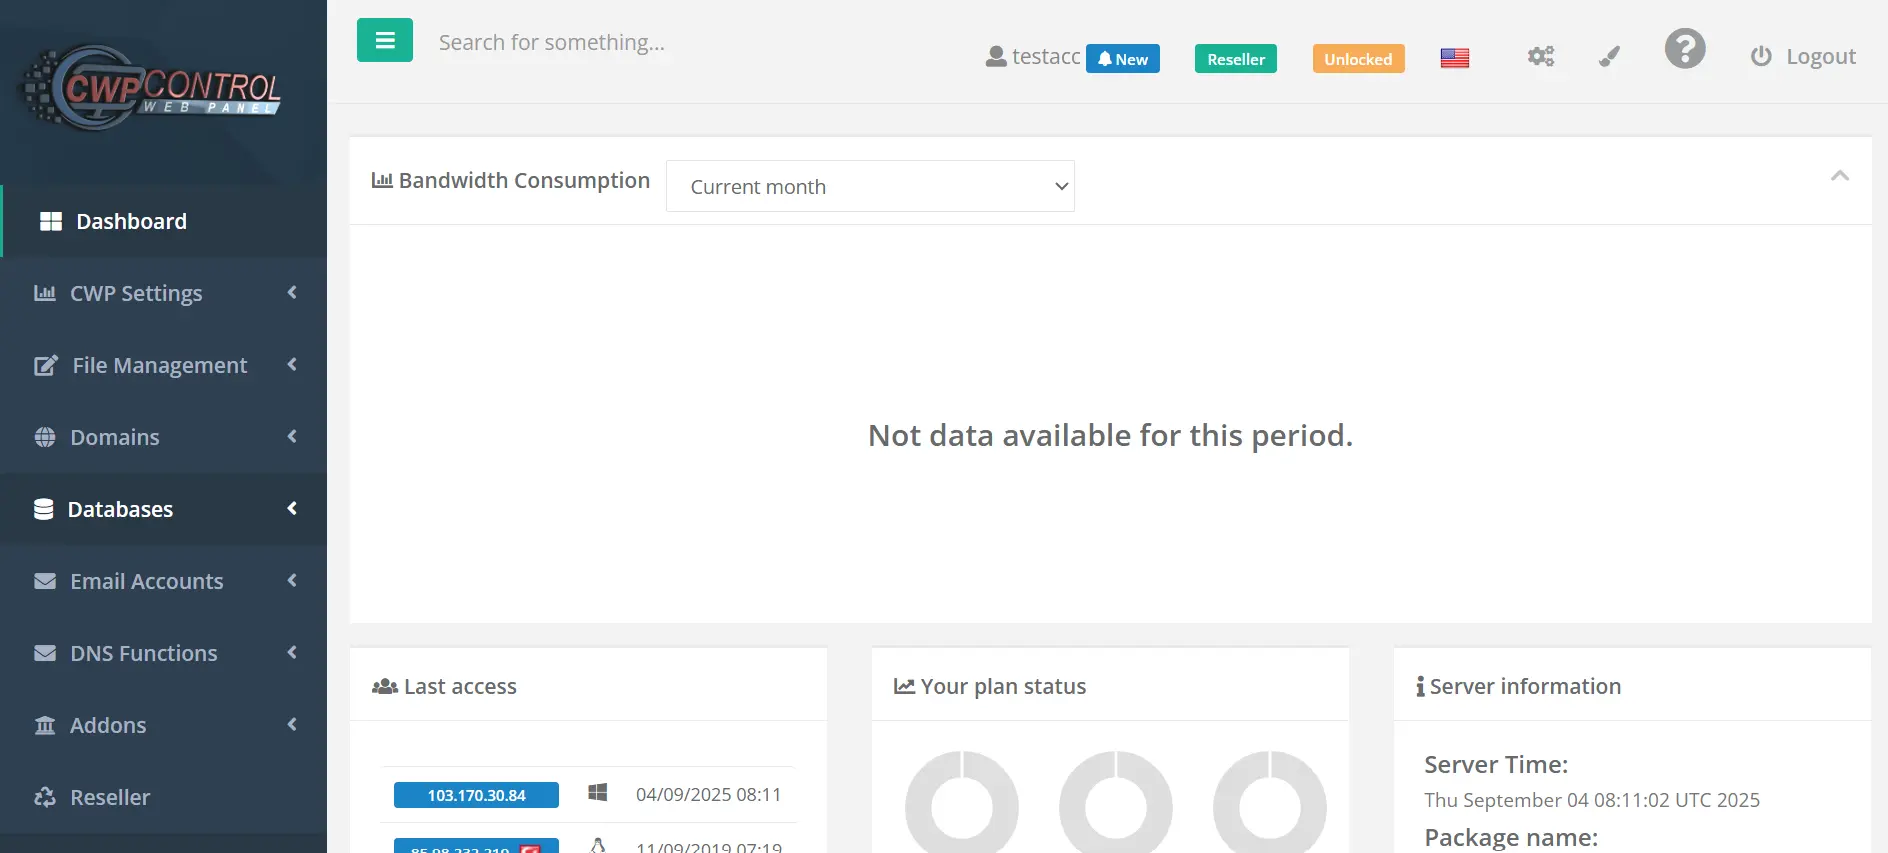Click the 04/09/2025 08:11 access time
This screenshot has height=853, width=1888.
point(709,794)
